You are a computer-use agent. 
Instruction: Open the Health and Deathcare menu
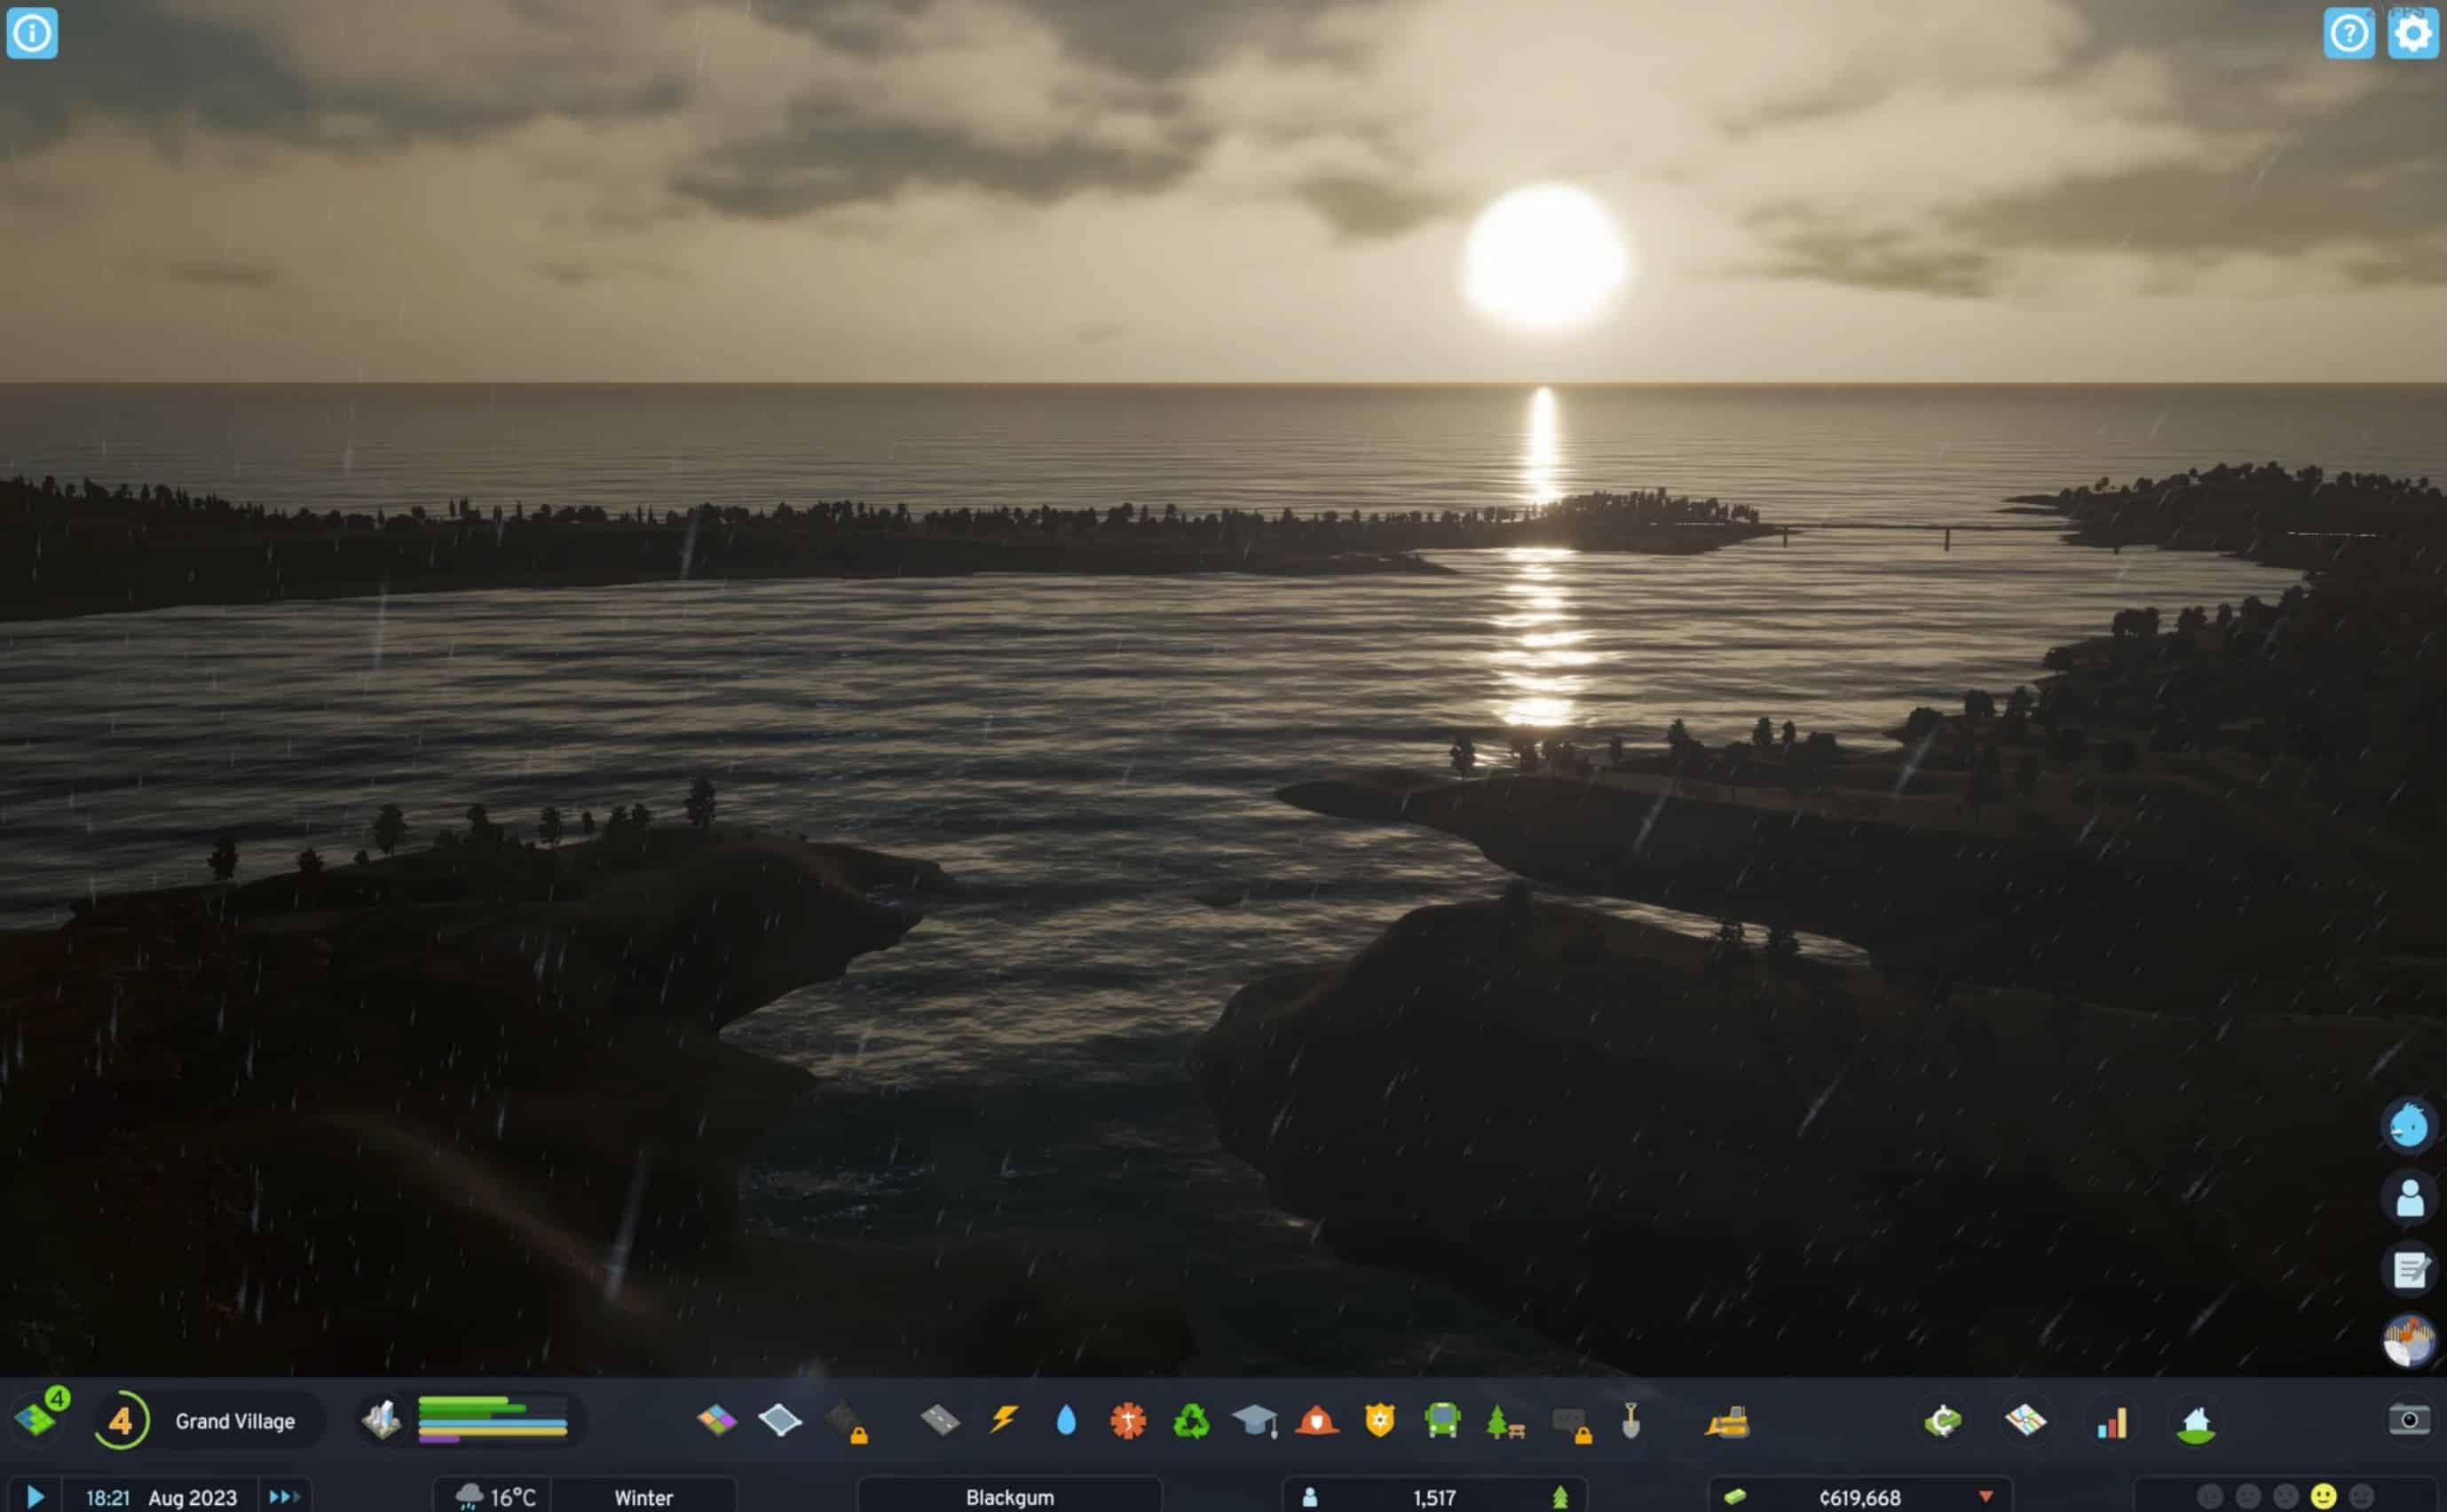coord(1128,1420)
